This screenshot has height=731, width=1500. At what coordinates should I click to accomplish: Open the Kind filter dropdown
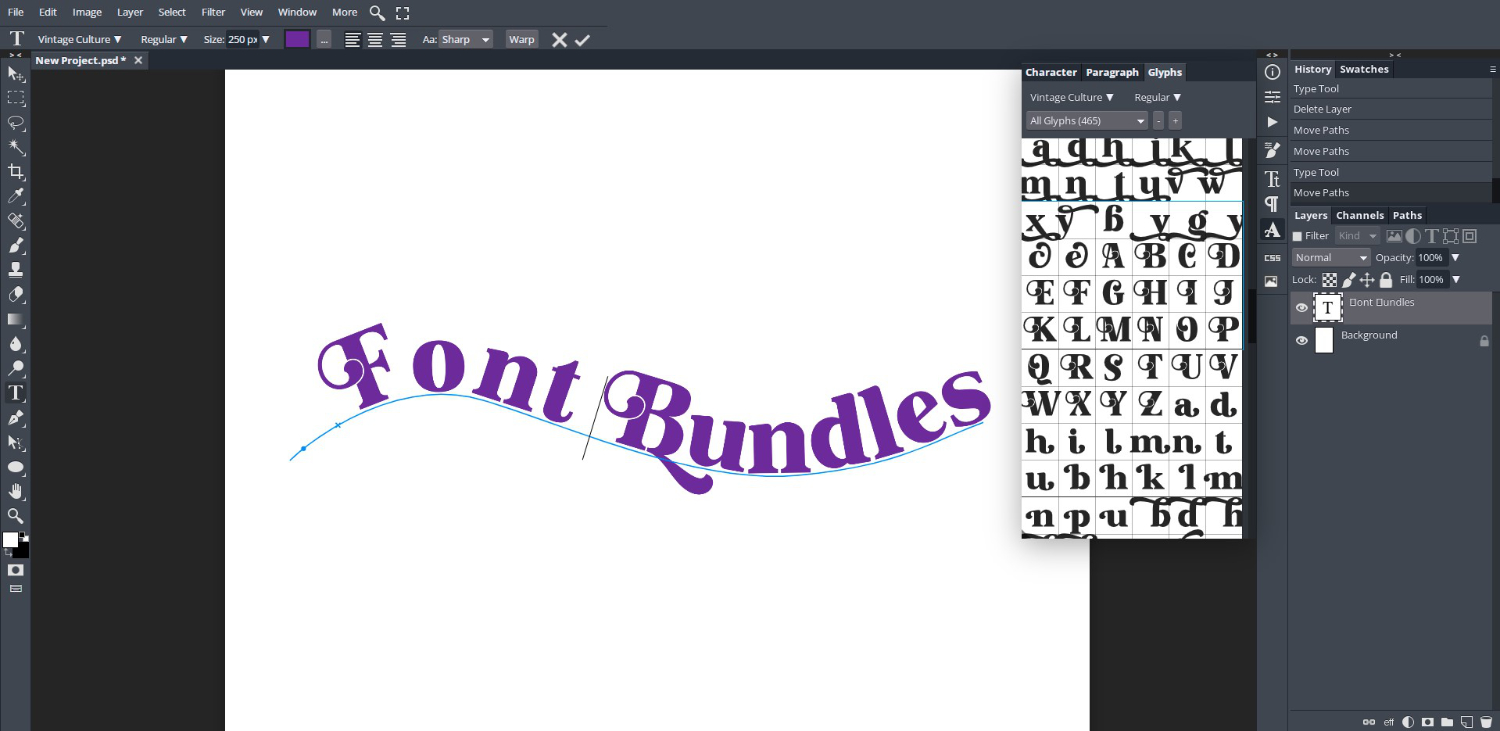point(1357,236)
